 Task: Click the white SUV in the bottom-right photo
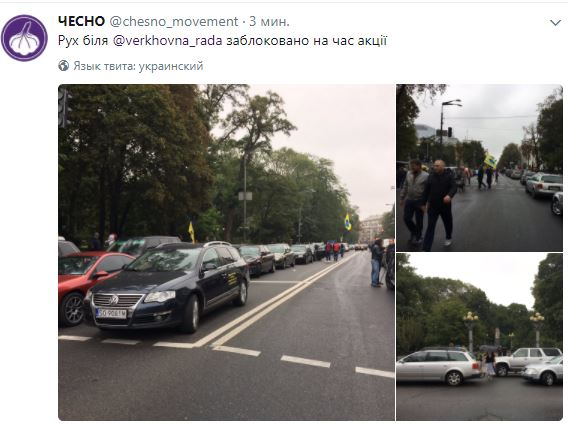[525, 360]
